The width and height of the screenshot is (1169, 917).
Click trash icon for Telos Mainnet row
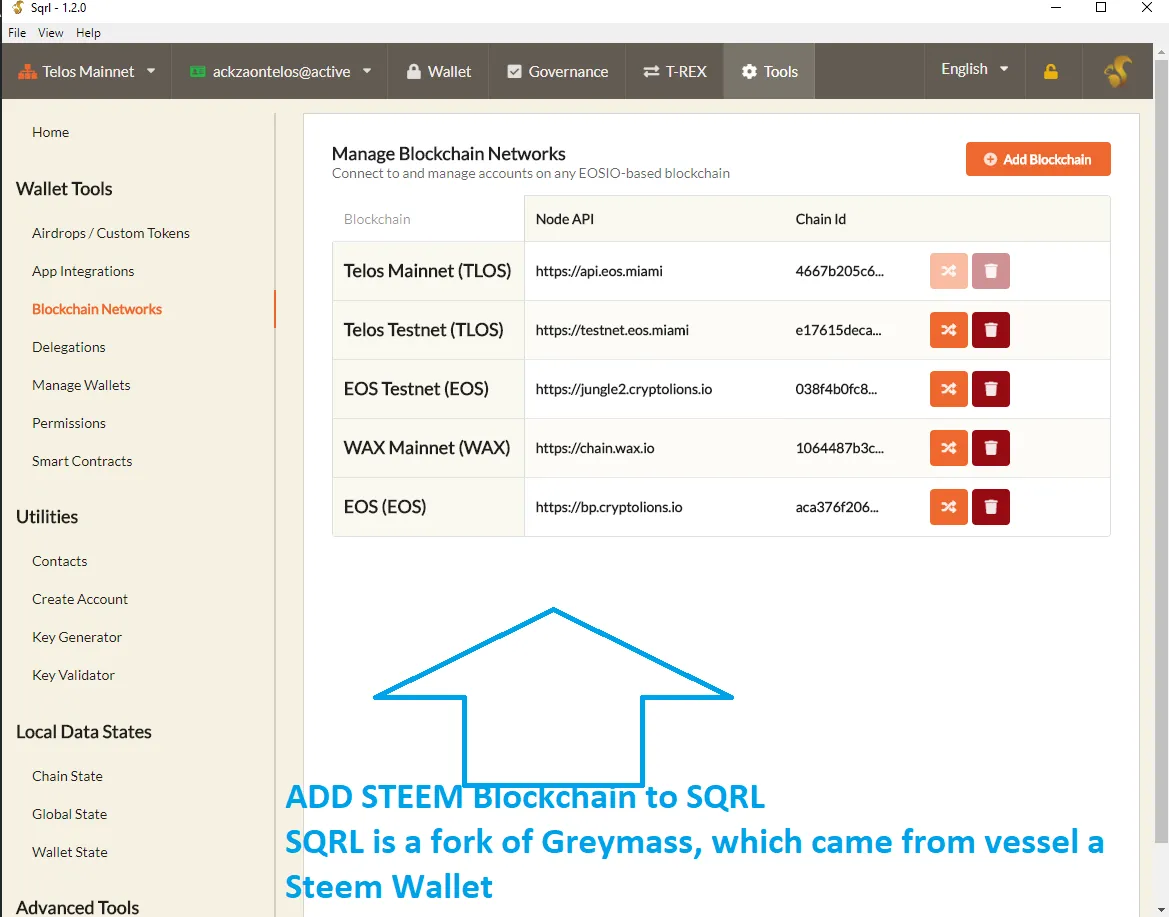(x=990, y=271)
